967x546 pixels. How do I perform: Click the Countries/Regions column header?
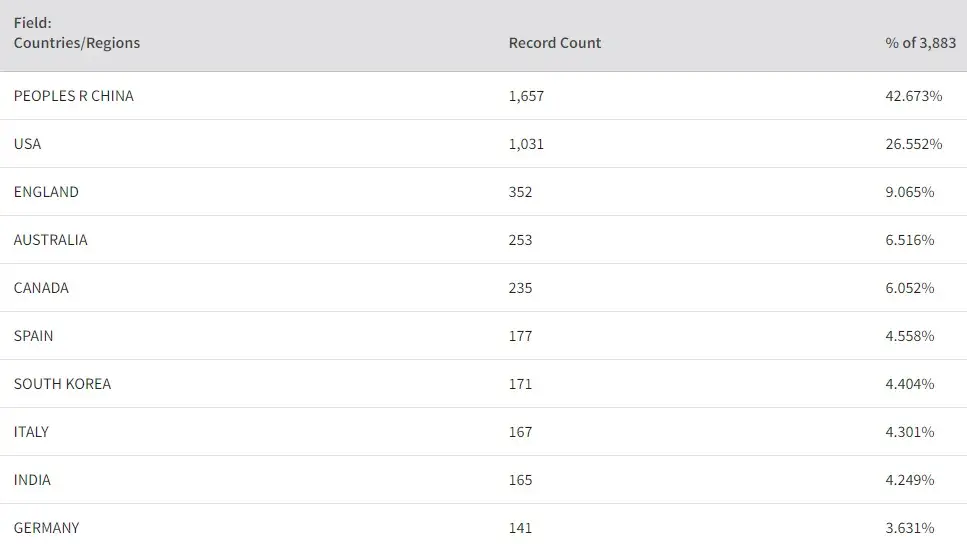[x=77, y=43]
